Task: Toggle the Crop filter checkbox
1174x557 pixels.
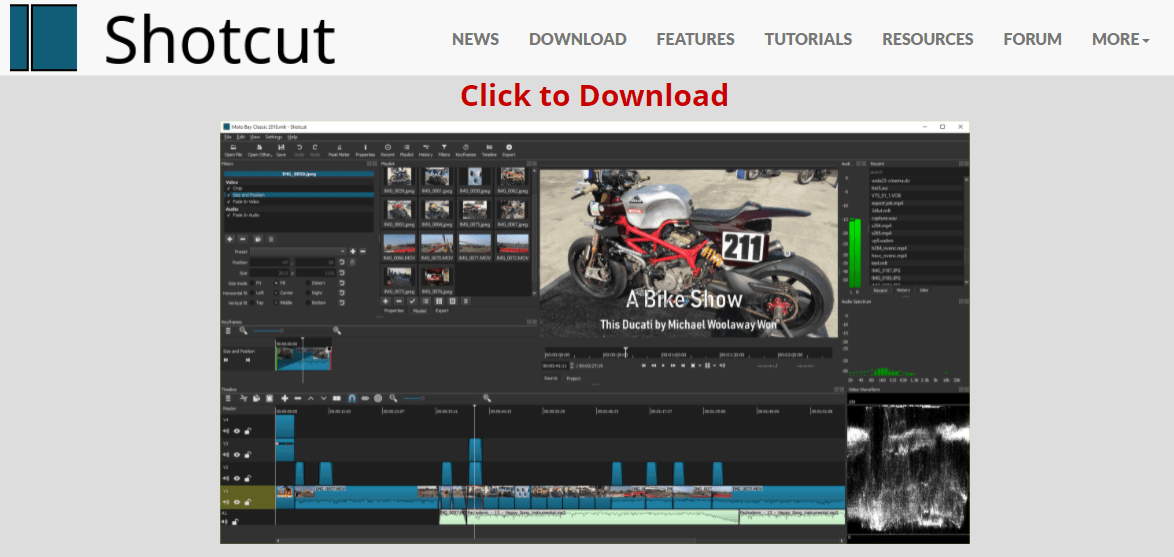Action: pos(228,189)
